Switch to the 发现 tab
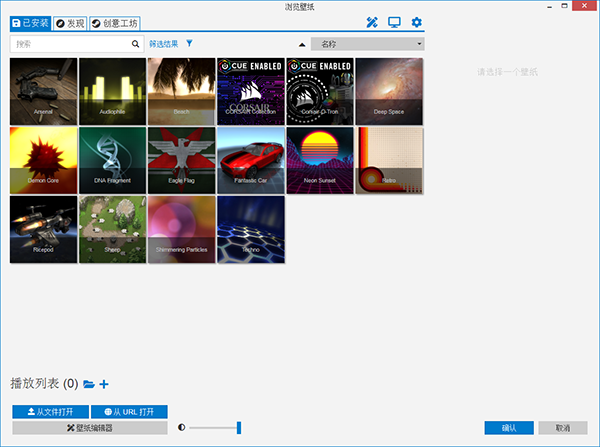This screenshot has width=600, height=447. 69,23
